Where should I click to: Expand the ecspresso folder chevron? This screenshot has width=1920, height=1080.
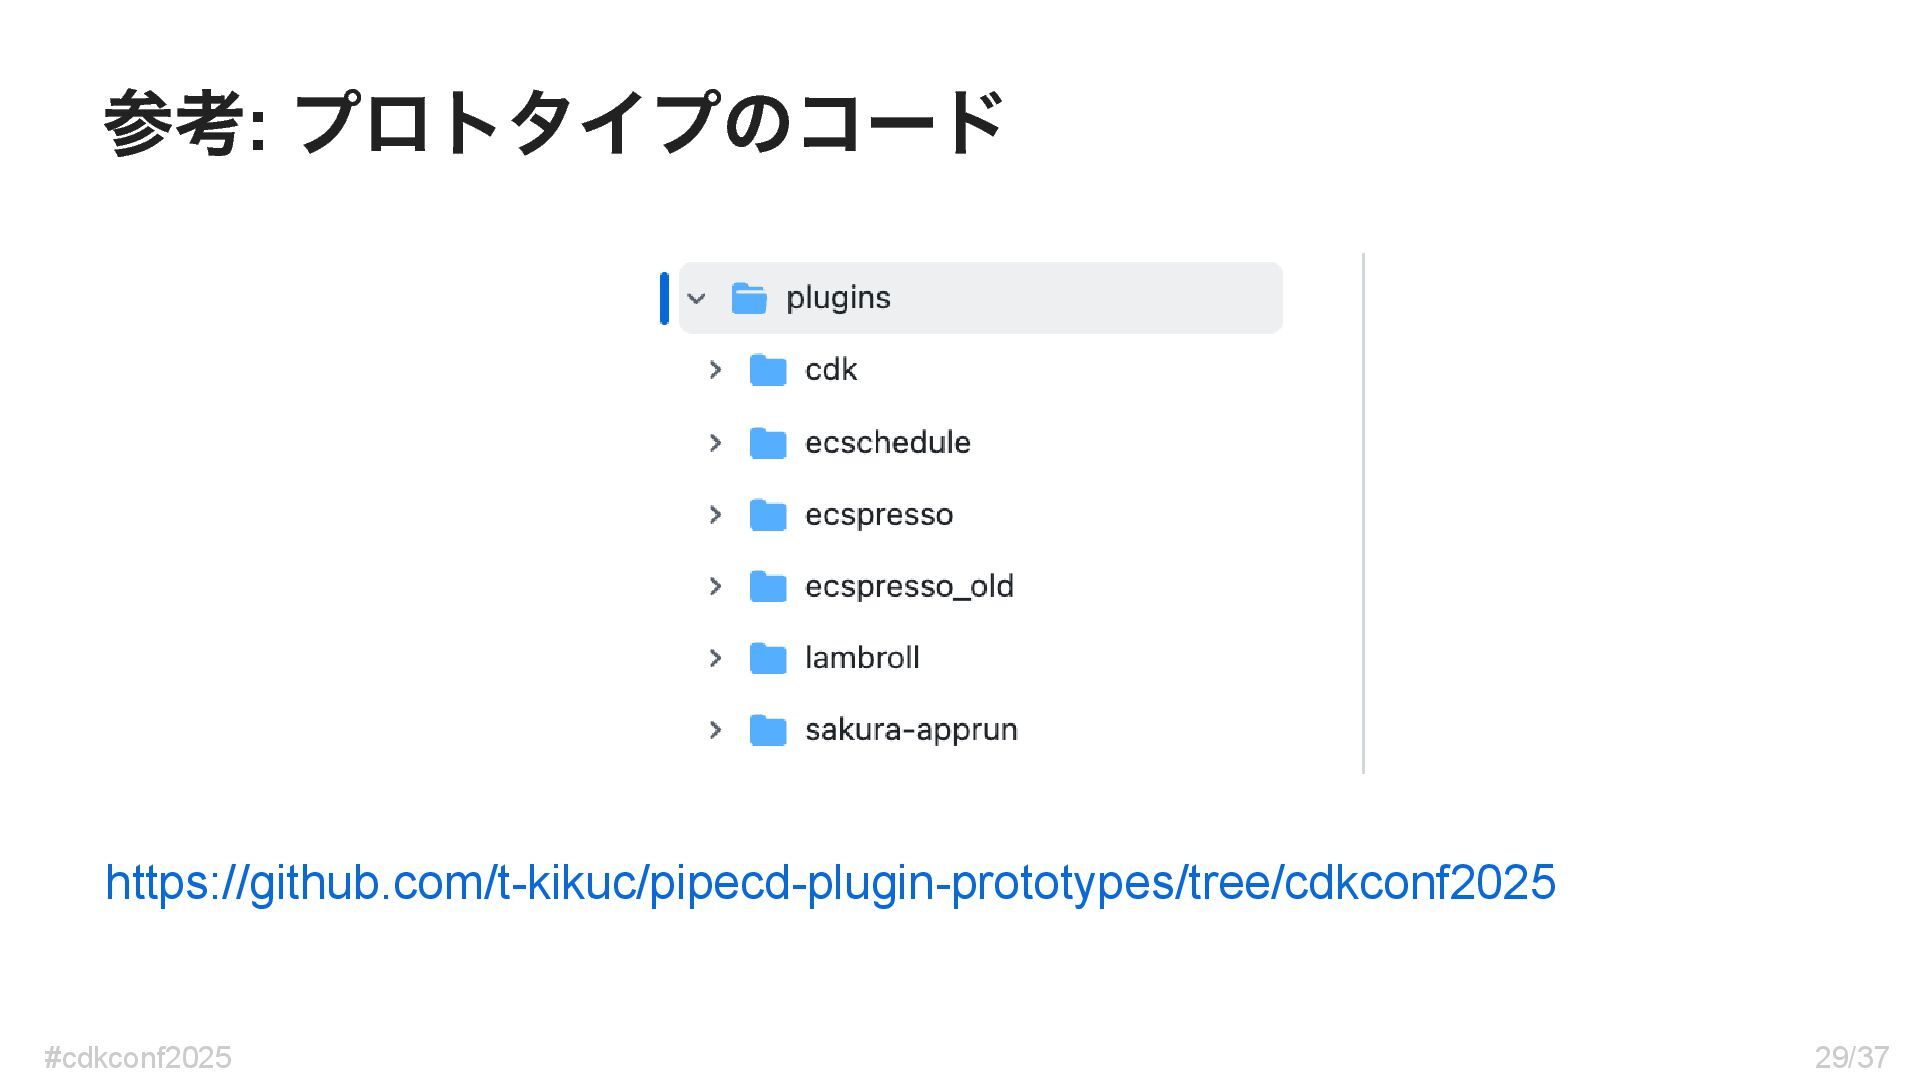[x=715, y=515]
